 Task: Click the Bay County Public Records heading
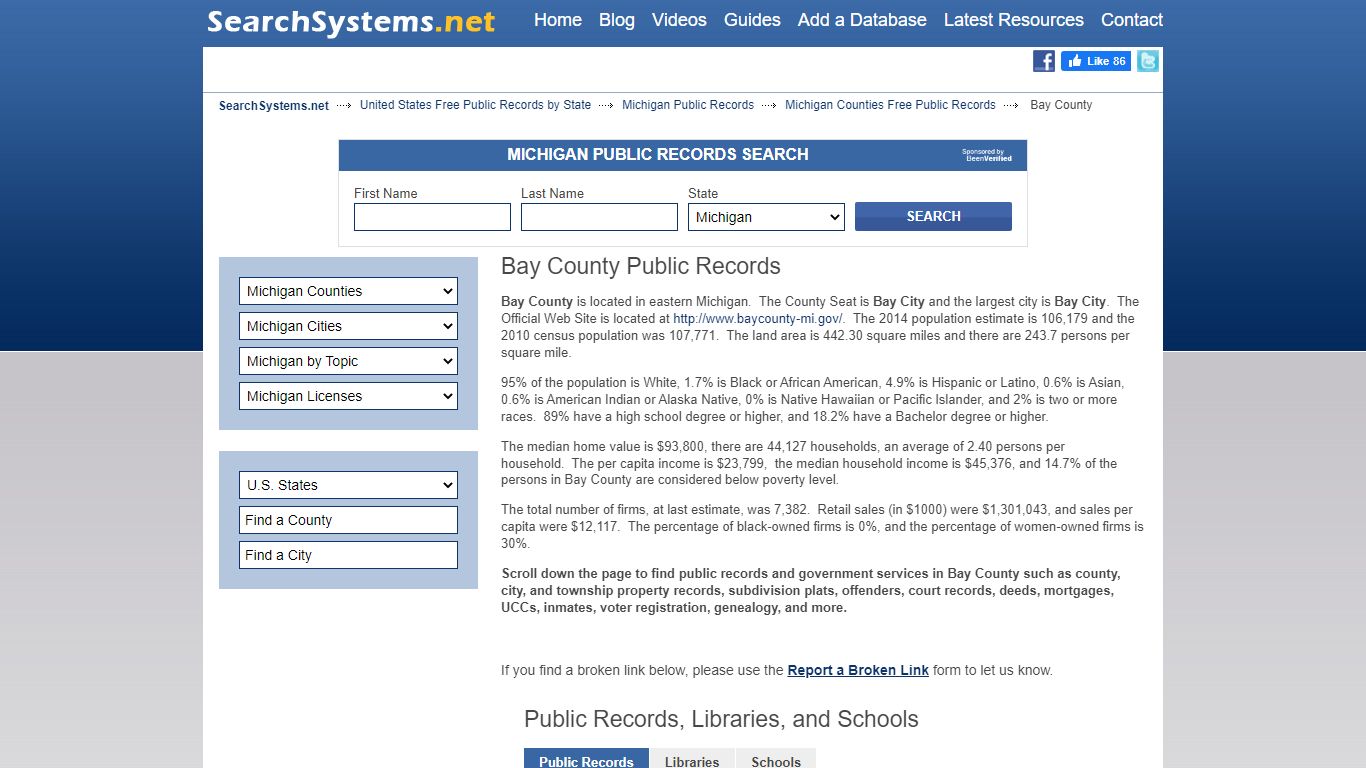pos(641,266)
